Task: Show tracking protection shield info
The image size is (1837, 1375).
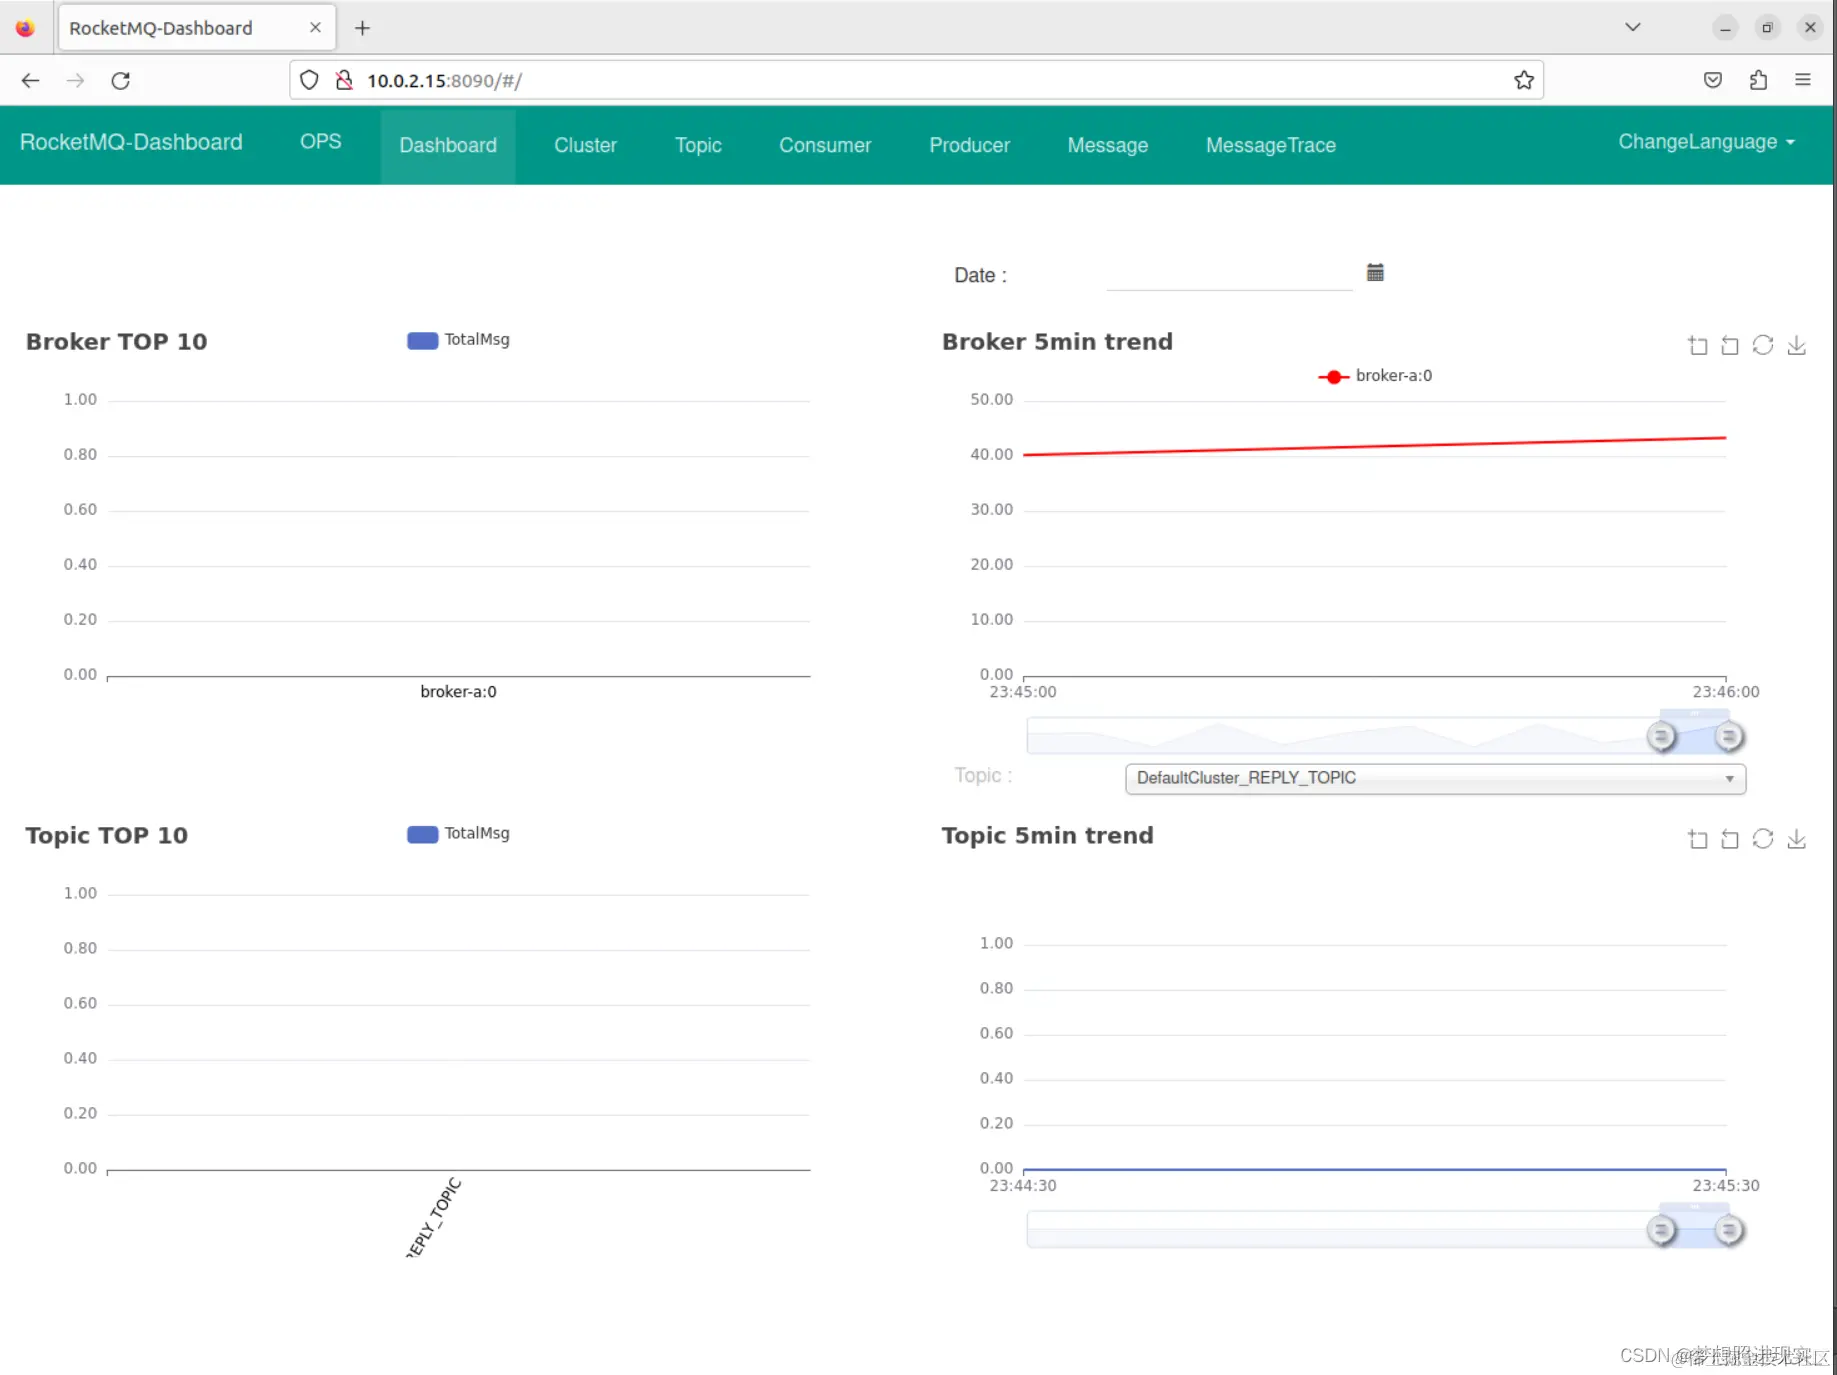Action: pos(310,80)
